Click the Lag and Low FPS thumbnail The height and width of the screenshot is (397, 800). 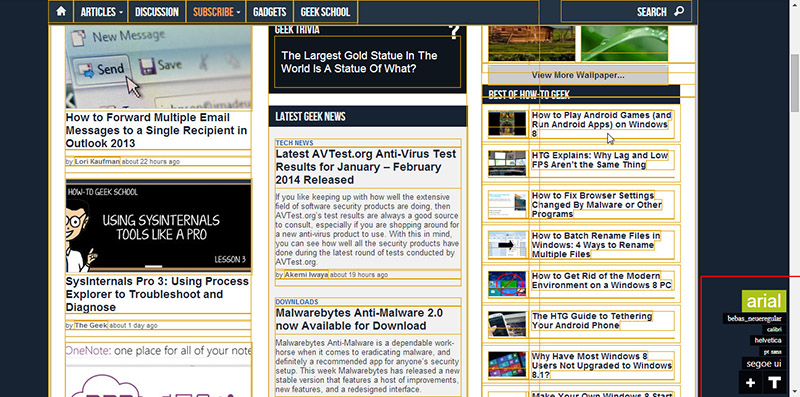point(507,163)
